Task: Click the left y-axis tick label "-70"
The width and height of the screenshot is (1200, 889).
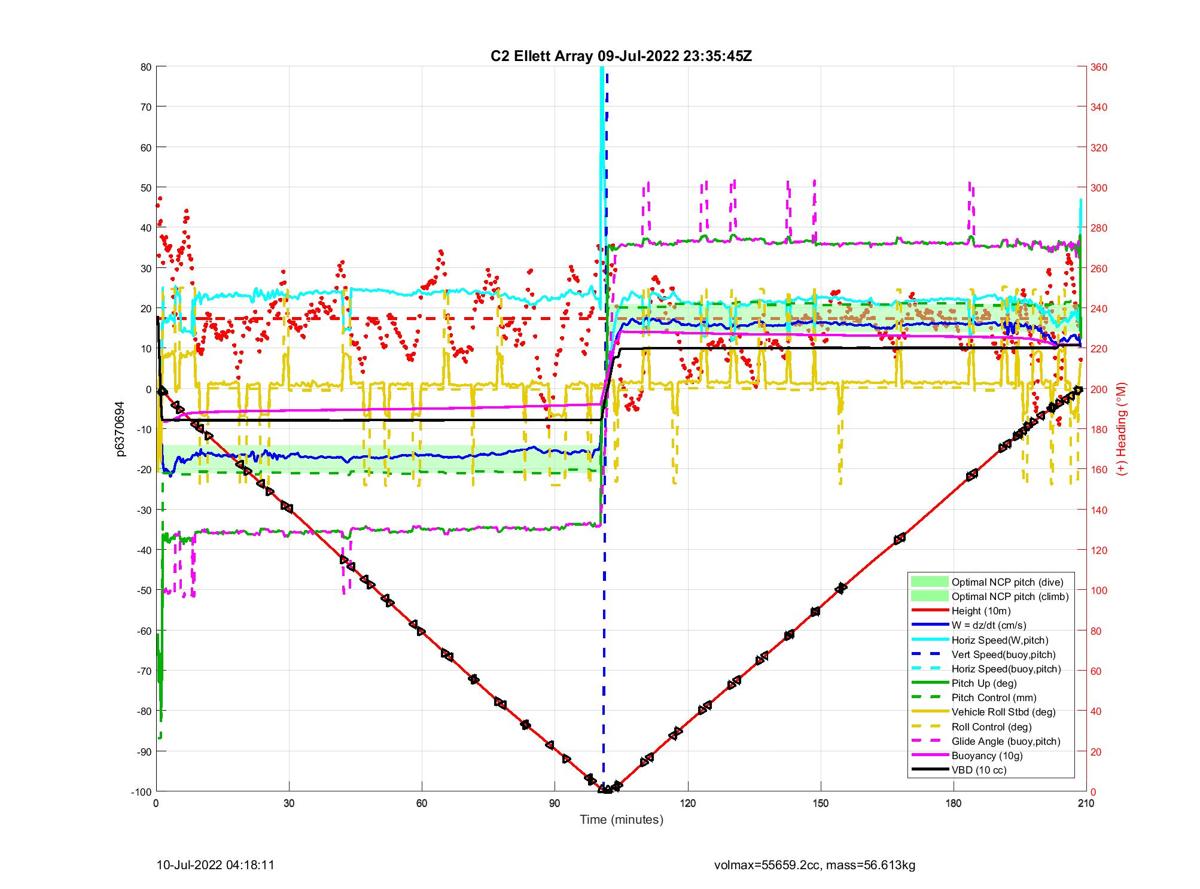Action: 142,671
